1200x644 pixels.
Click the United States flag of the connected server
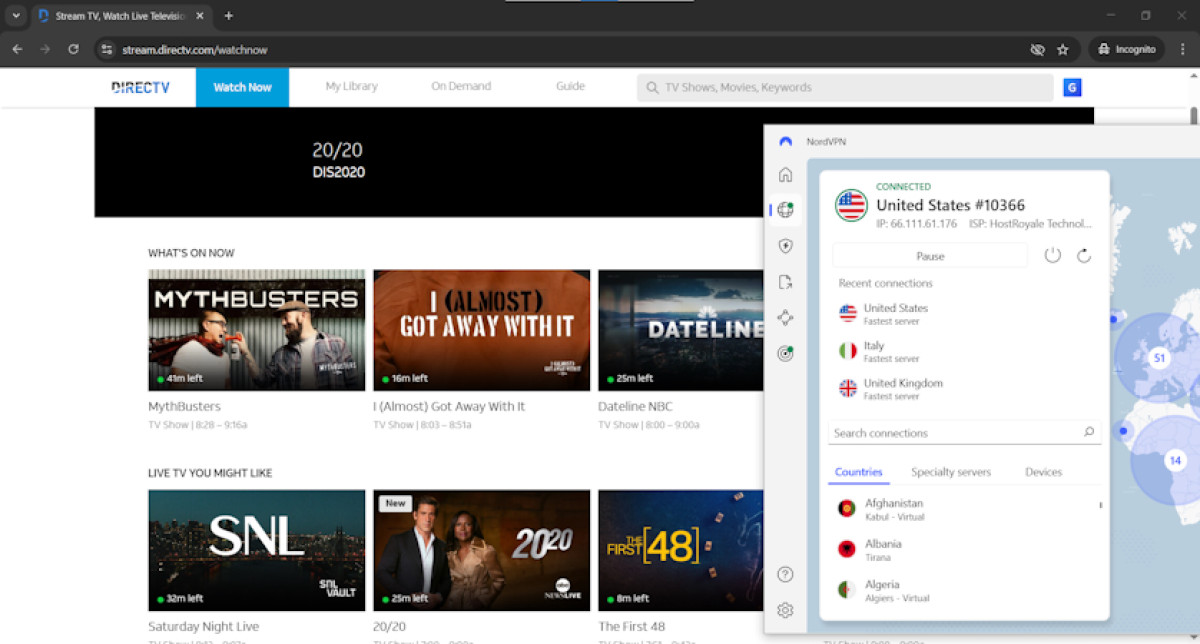point(851,205)
